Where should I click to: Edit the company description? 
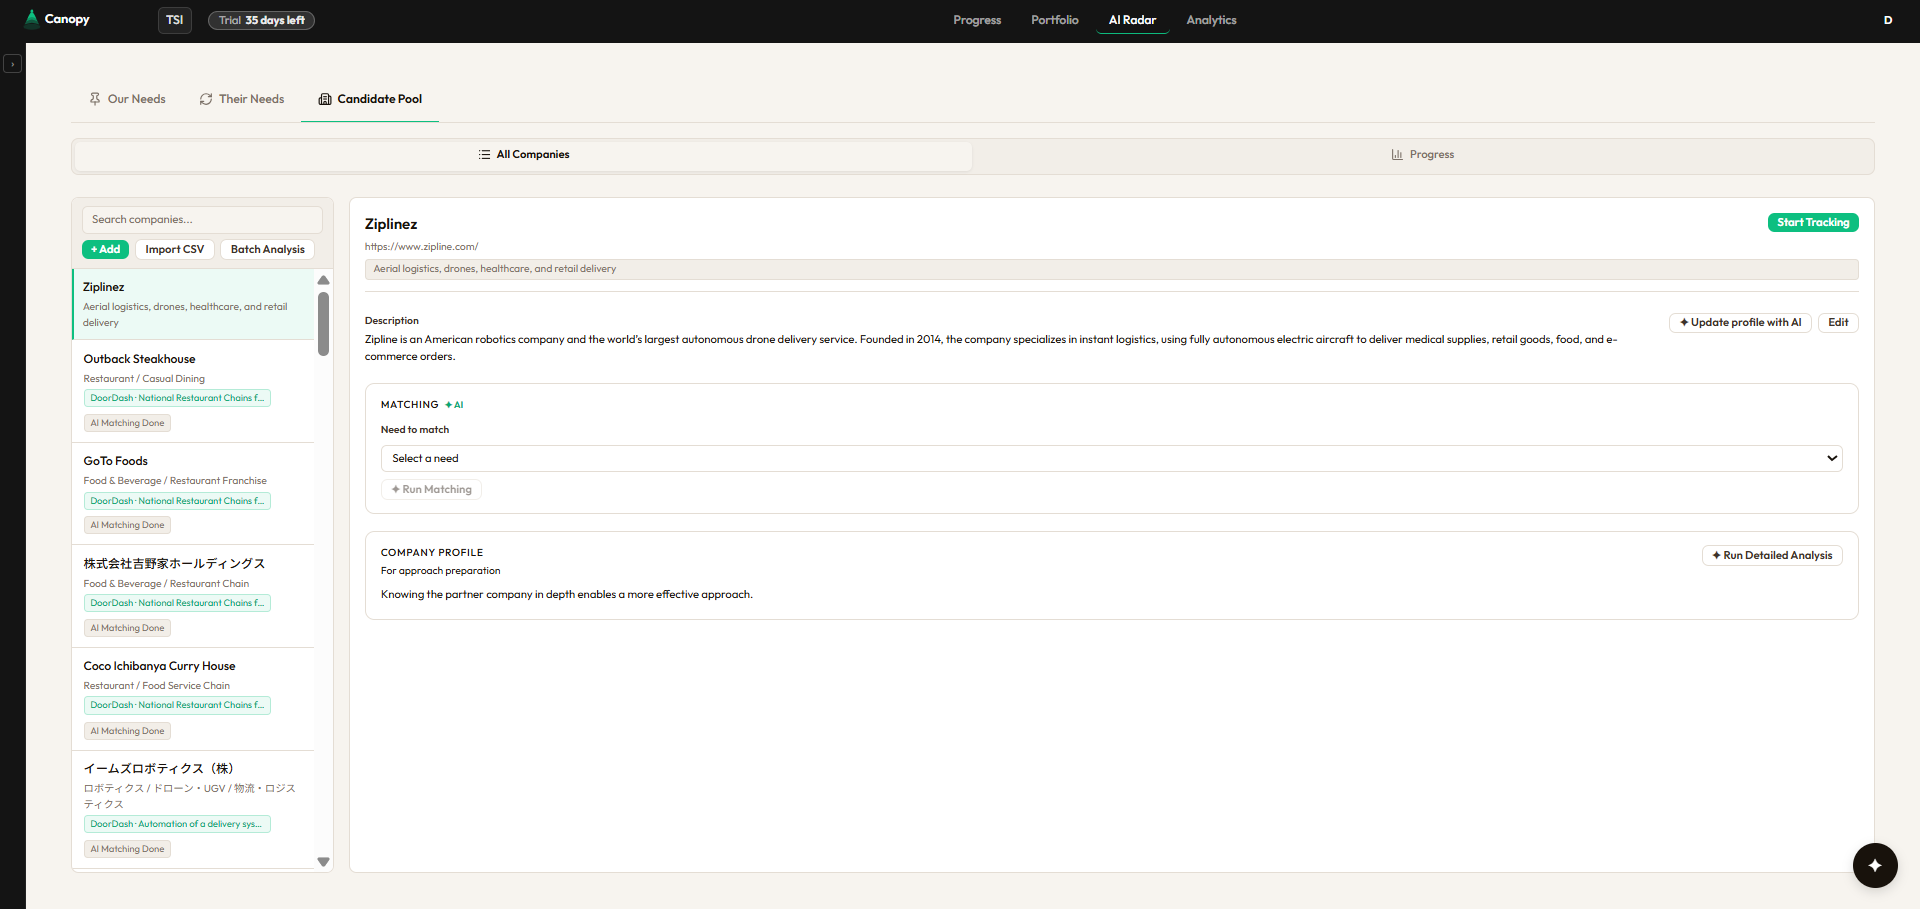click(x=1838, y=323)
